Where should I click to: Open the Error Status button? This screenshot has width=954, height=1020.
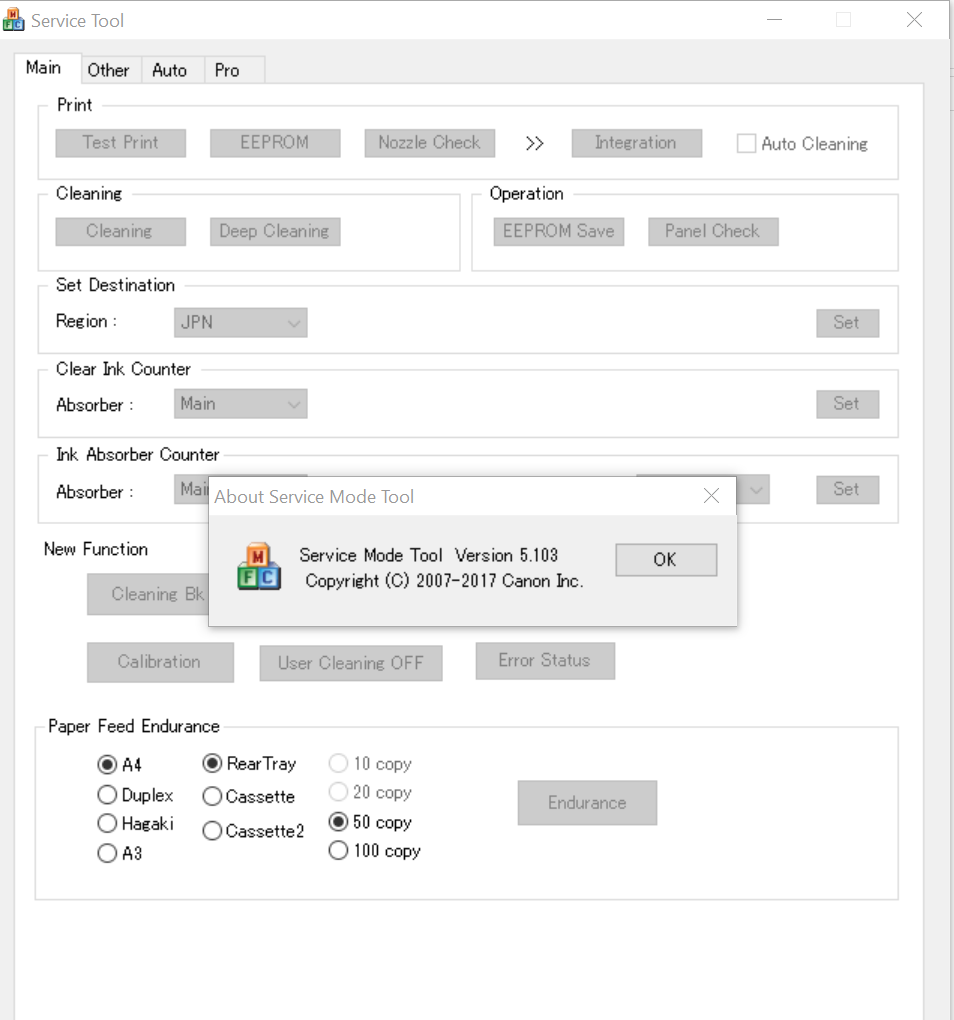coord(545,661)
